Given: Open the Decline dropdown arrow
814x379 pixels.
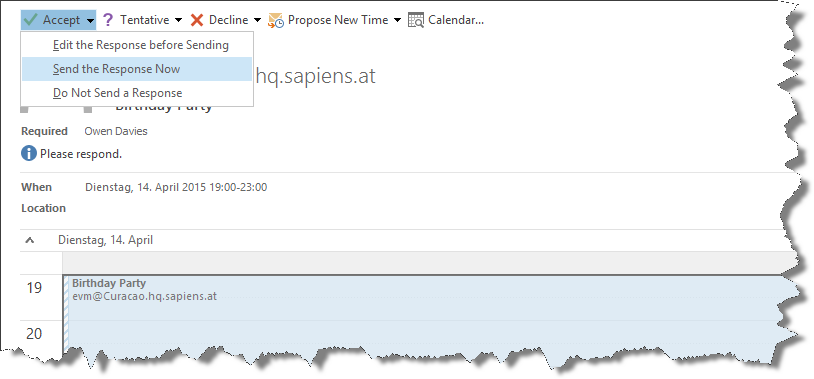Looking at the screenshot, I should tap(257, 20).
